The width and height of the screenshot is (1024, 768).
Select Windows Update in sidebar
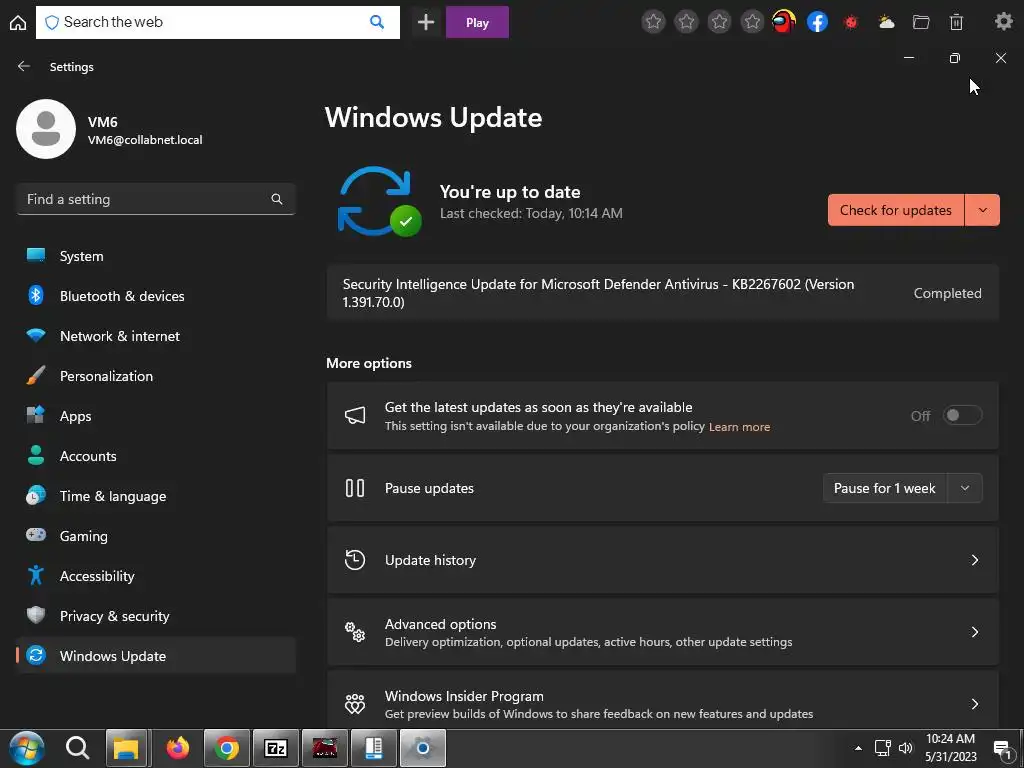point(155,656)
